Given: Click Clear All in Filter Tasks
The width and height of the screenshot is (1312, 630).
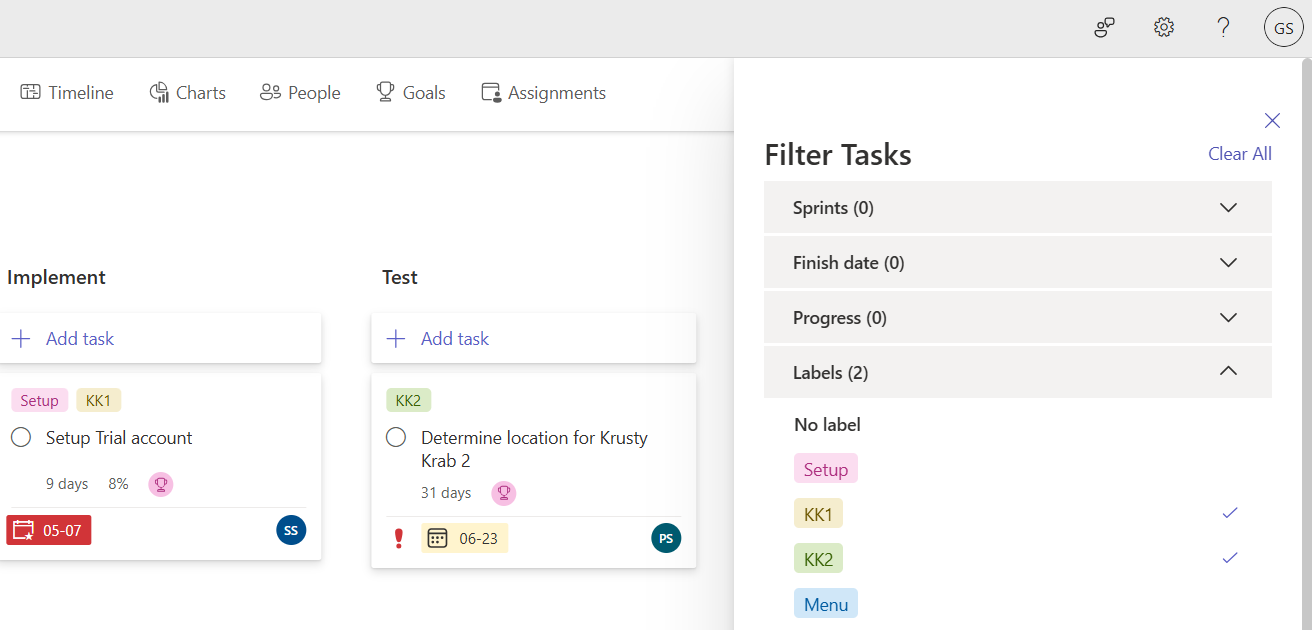Looking at the screenshot, I should 1240,153.
